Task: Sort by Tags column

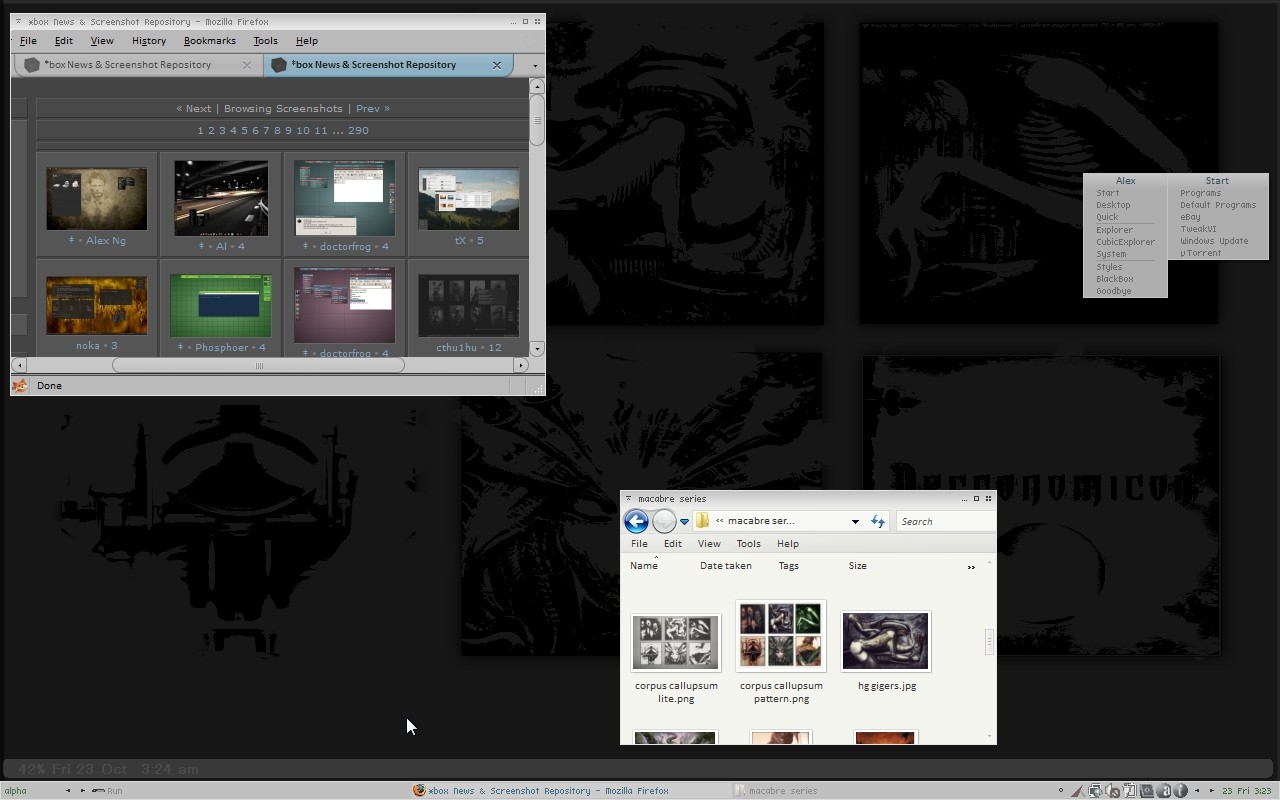Action: (789, 566)
